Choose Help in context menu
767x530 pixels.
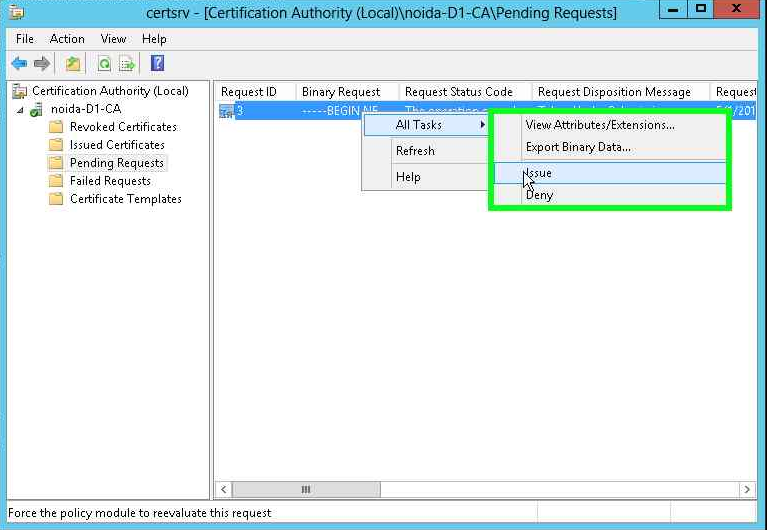(426, 177)
